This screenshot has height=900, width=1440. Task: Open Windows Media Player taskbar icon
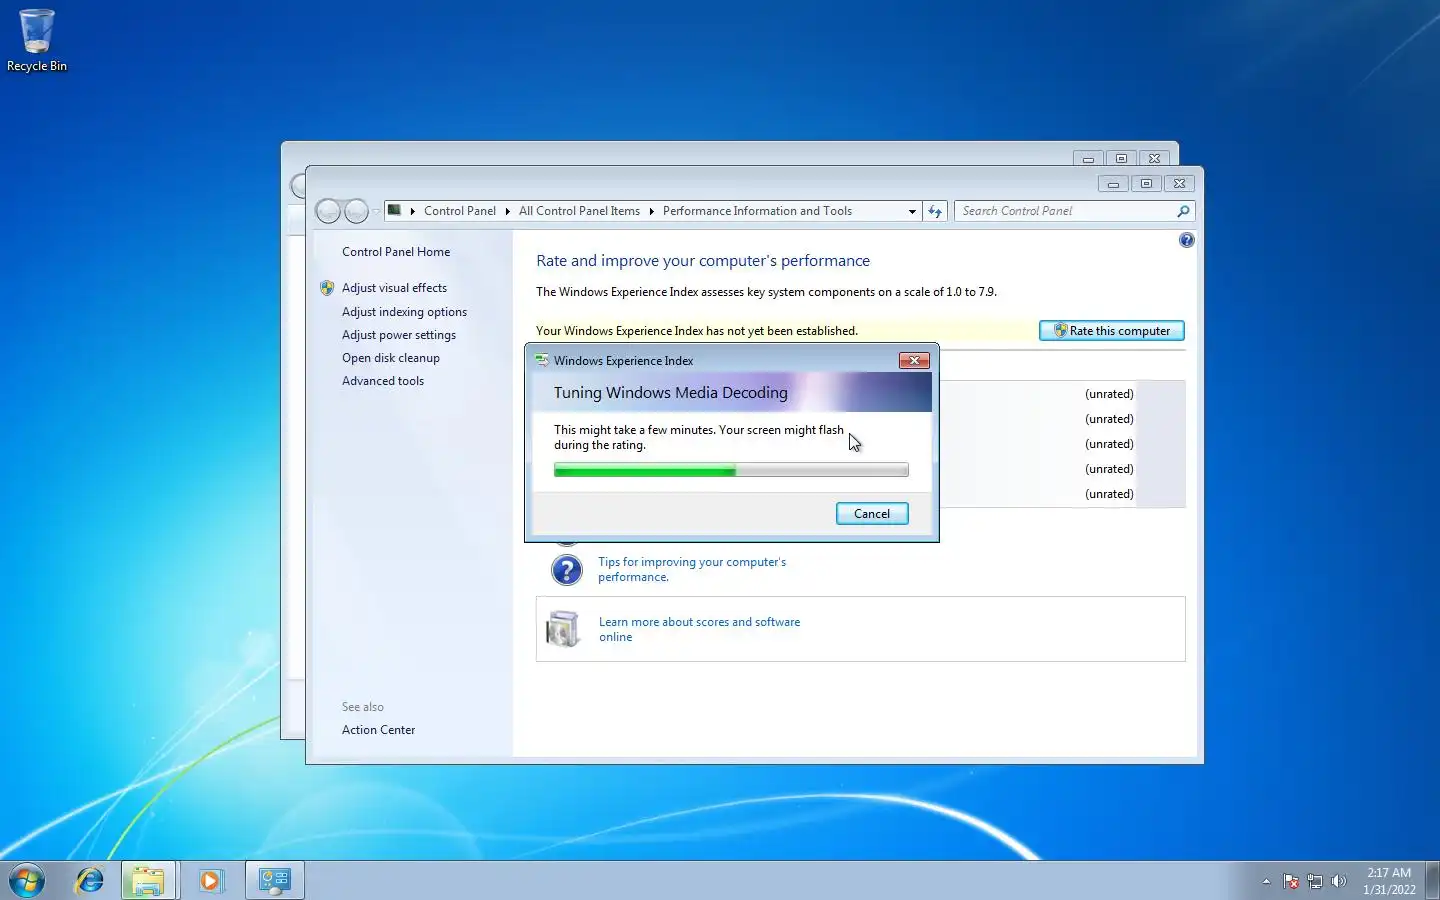(210, 880)
